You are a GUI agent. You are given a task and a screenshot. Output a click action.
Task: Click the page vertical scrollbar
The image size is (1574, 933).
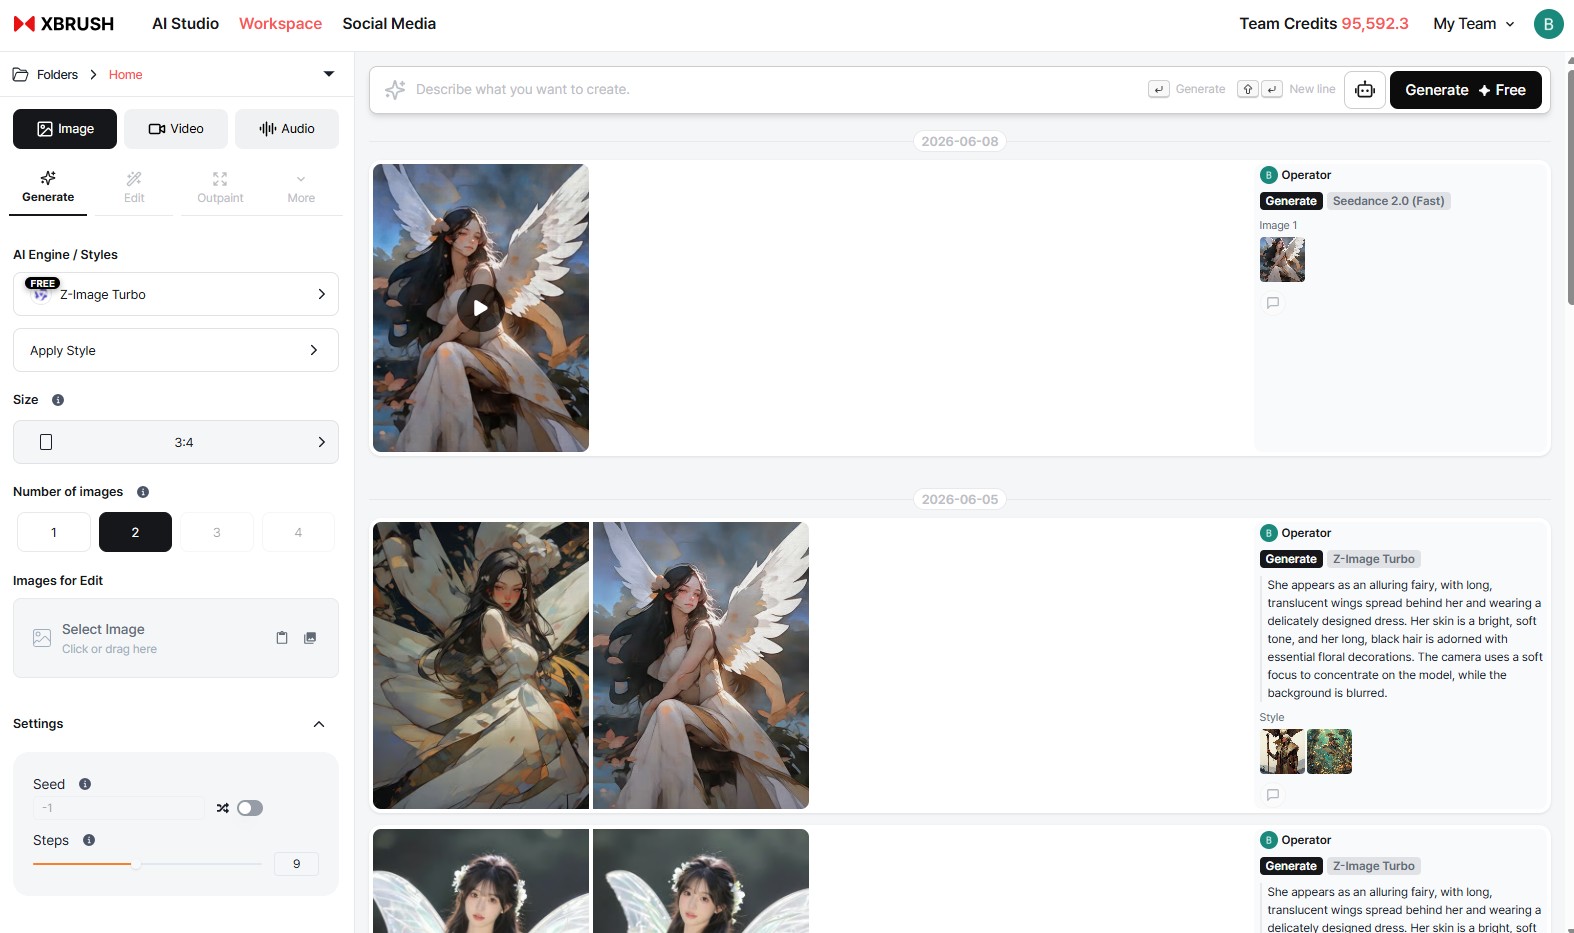[1570, 185]
